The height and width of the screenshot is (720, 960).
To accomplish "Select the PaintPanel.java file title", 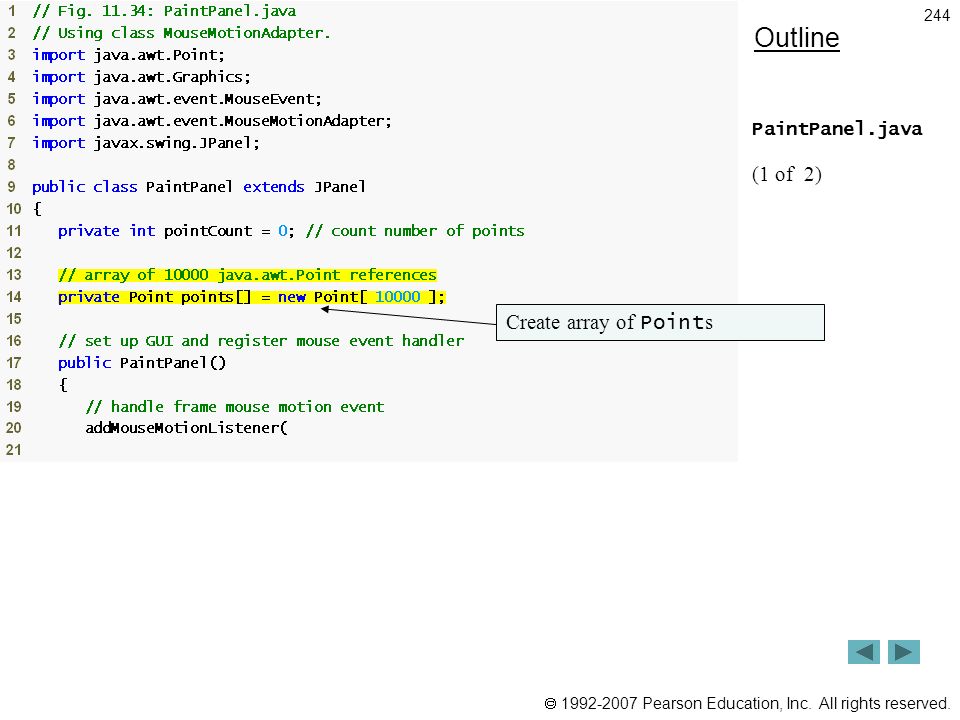I will [837, 129].
